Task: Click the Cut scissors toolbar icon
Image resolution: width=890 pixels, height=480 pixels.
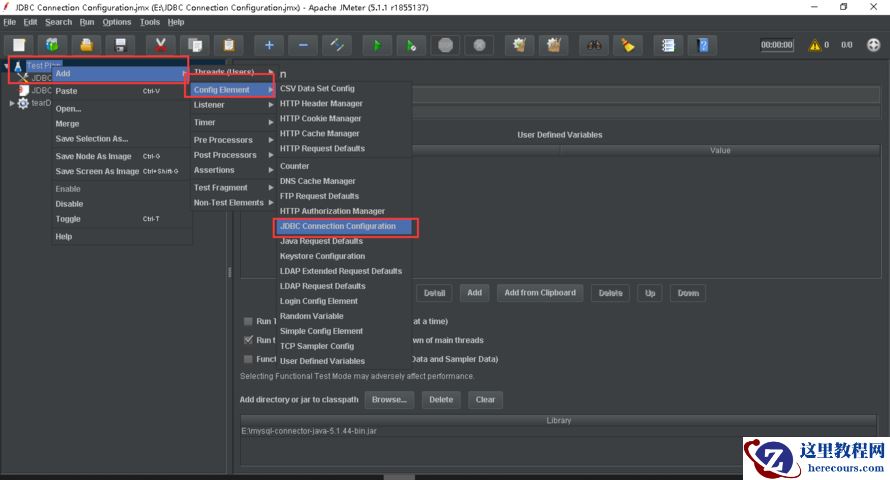Action: coord(160,45)
